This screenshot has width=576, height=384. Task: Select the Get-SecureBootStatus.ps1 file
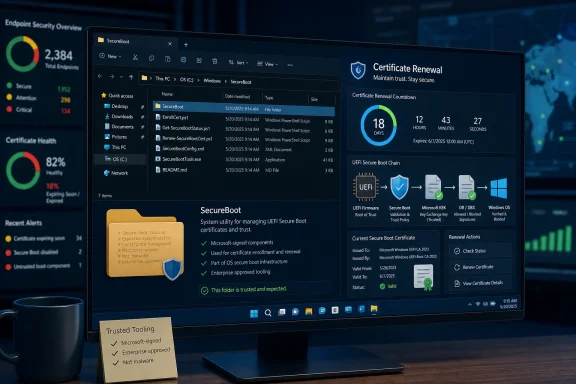click(x=244, y=129)
